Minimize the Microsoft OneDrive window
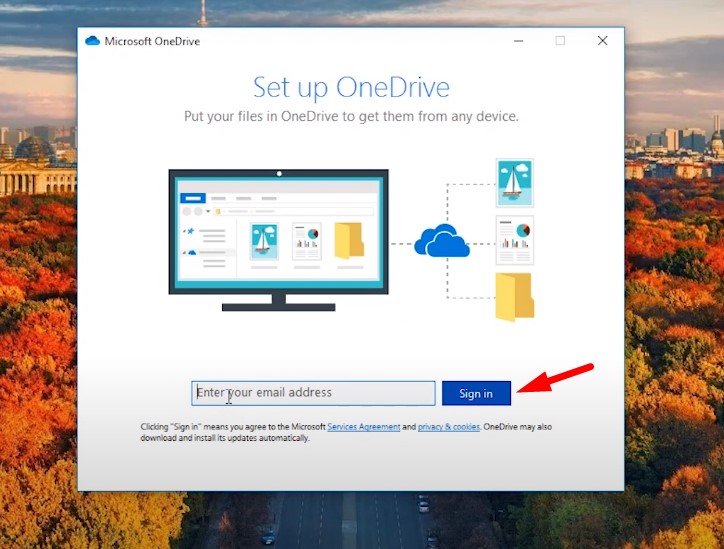The height and width of the screenshot is (549, 724). tap(518, 41)
